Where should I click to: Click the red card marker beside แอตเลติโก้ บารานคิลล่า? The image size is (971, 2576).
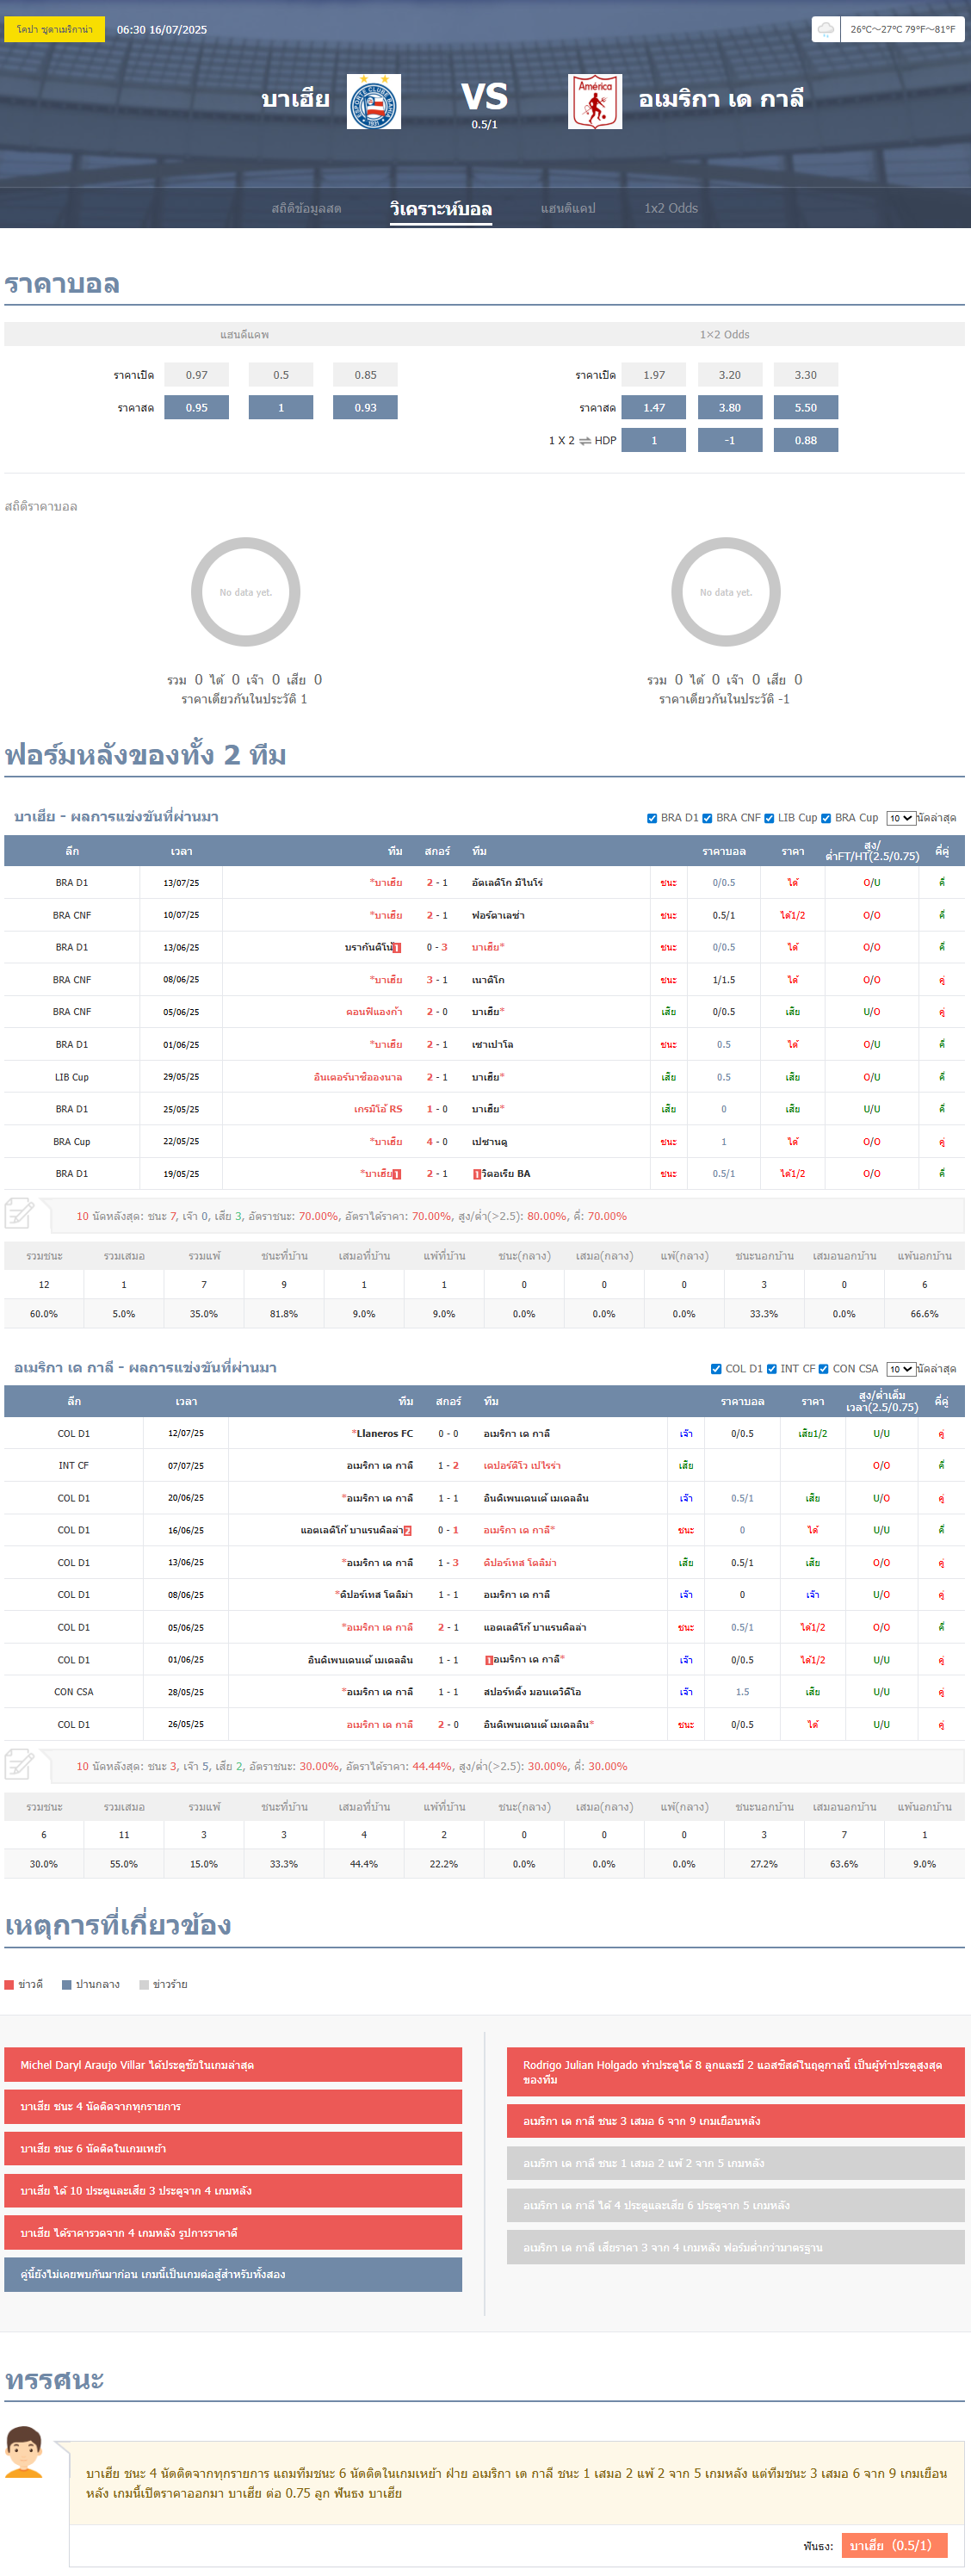tap(408, 1530)
